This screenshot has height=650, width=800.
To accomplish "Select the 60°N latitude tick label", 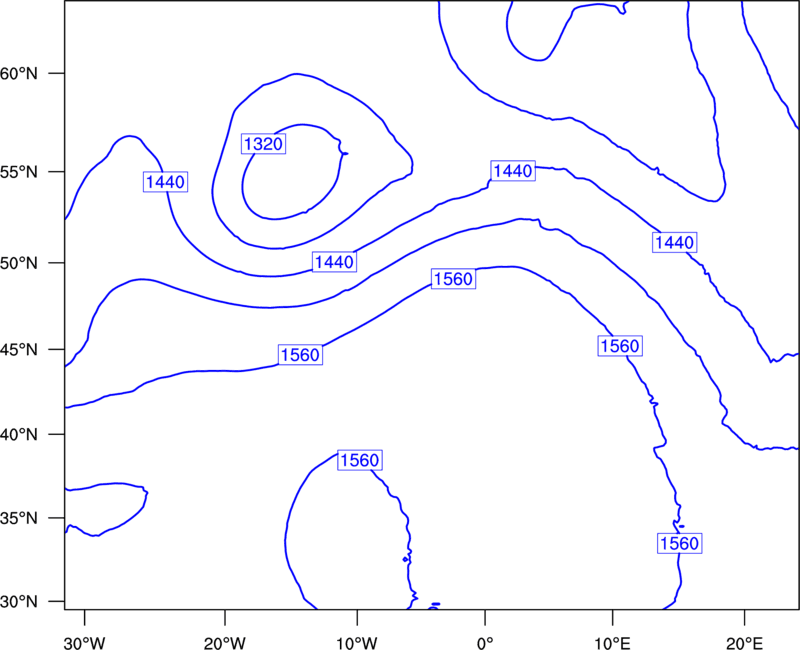I will (x=19, y=73).
